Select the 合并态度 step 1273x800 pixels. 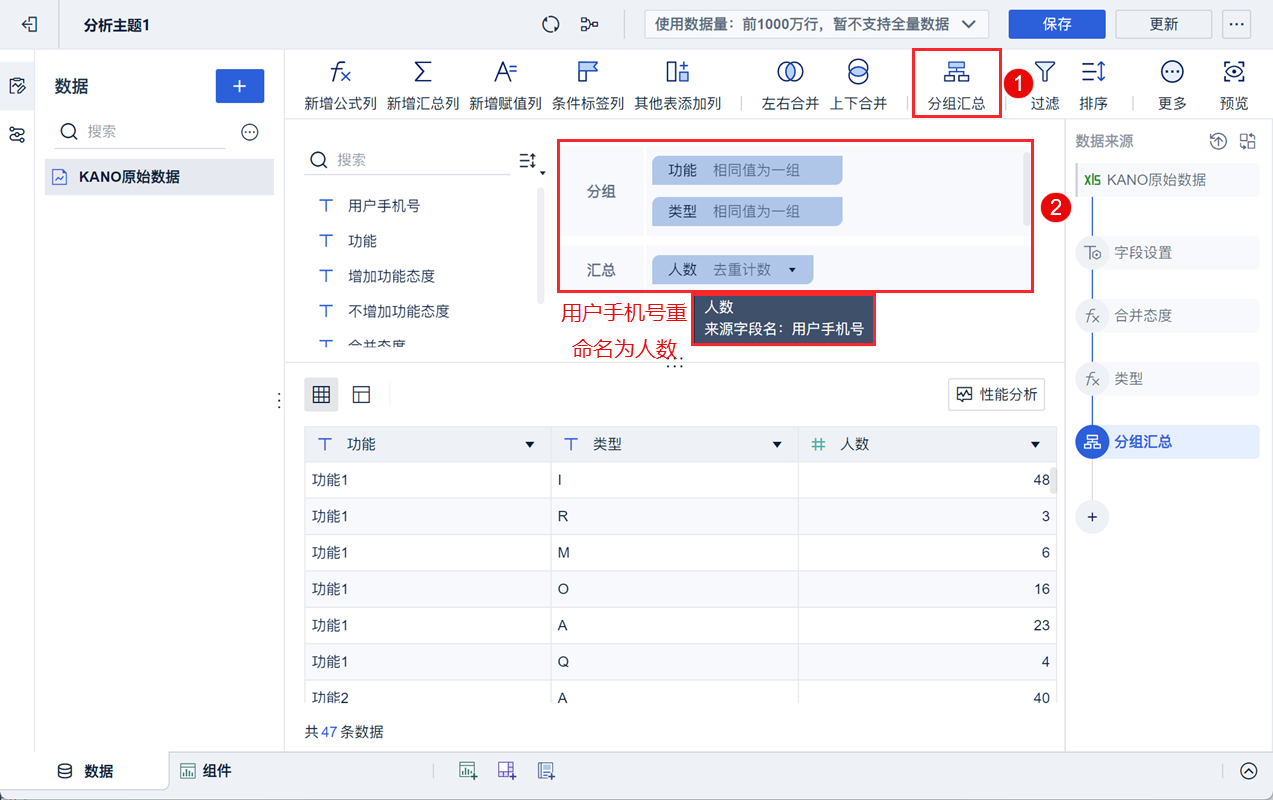pyautogui.click(x=1168, y=316)
